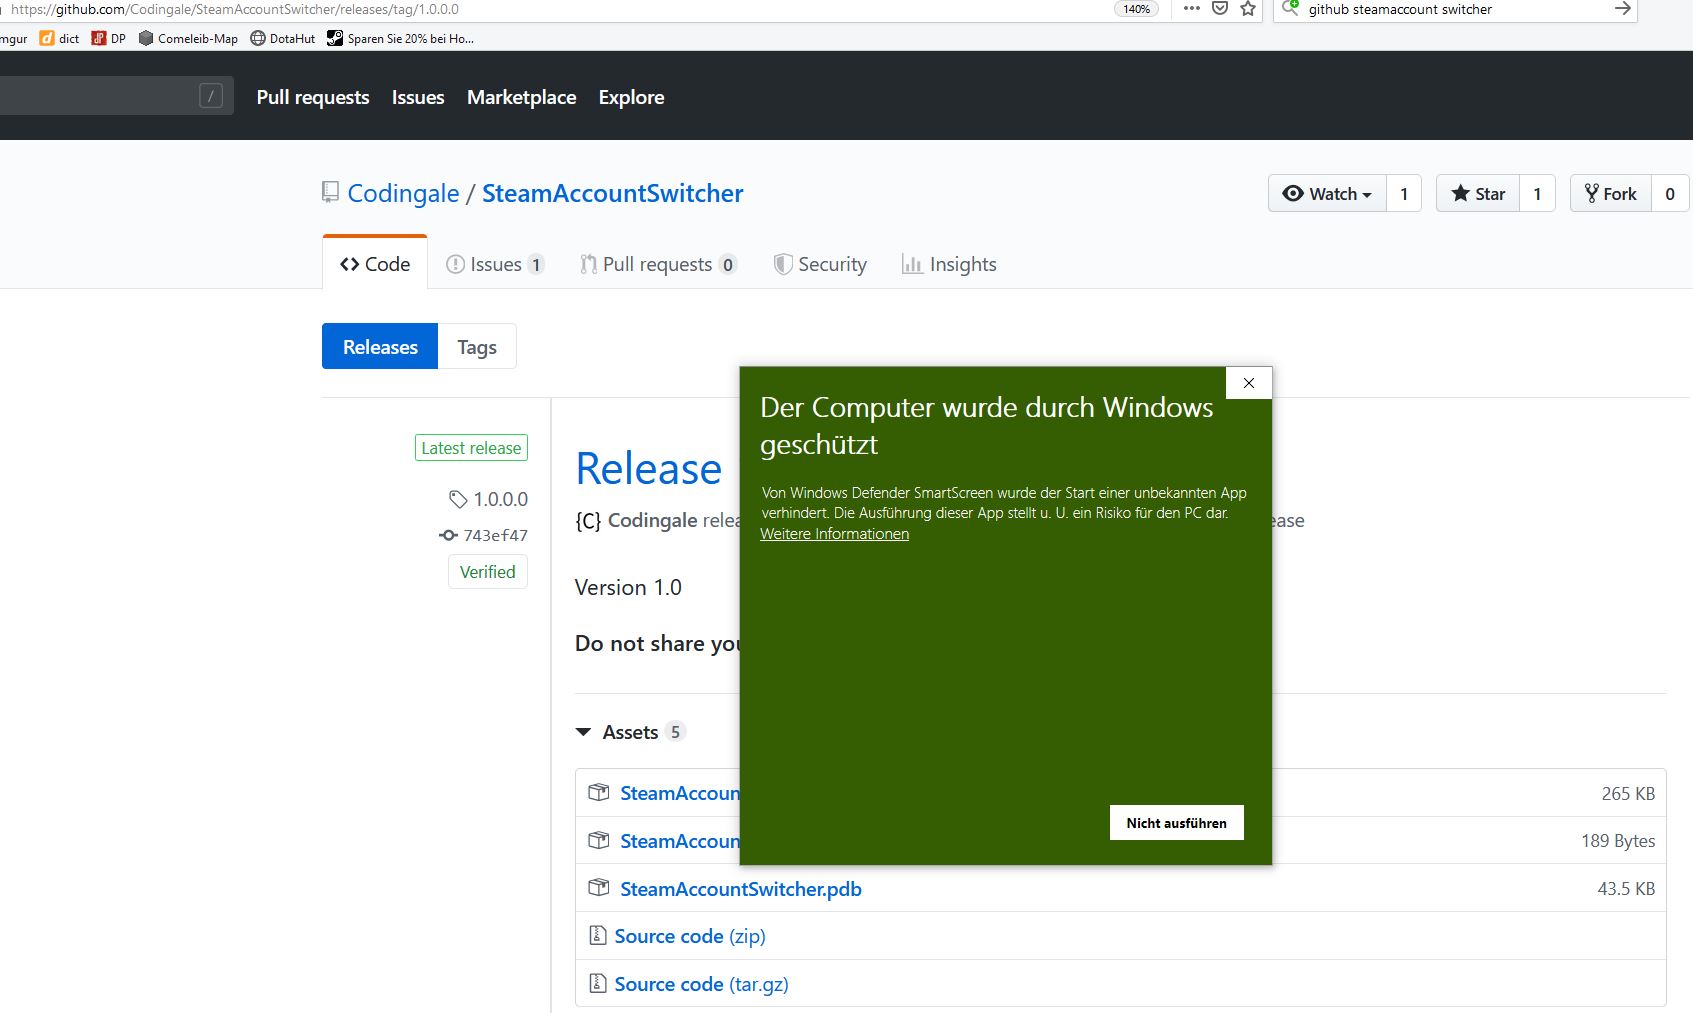1693x1013 pixels.
Task: Star the SteamAccountSwitcher repository
Action: [1478, 194]
